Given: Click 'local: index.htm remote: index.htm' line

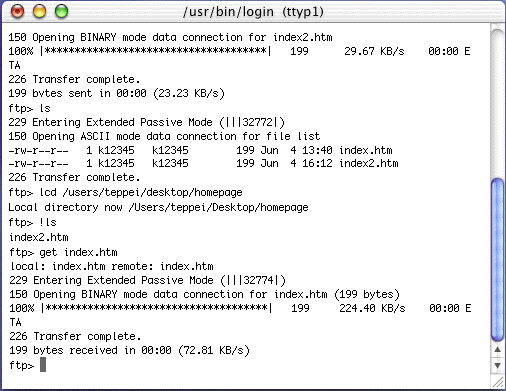Looking at the screenshot, I should 112,266.
